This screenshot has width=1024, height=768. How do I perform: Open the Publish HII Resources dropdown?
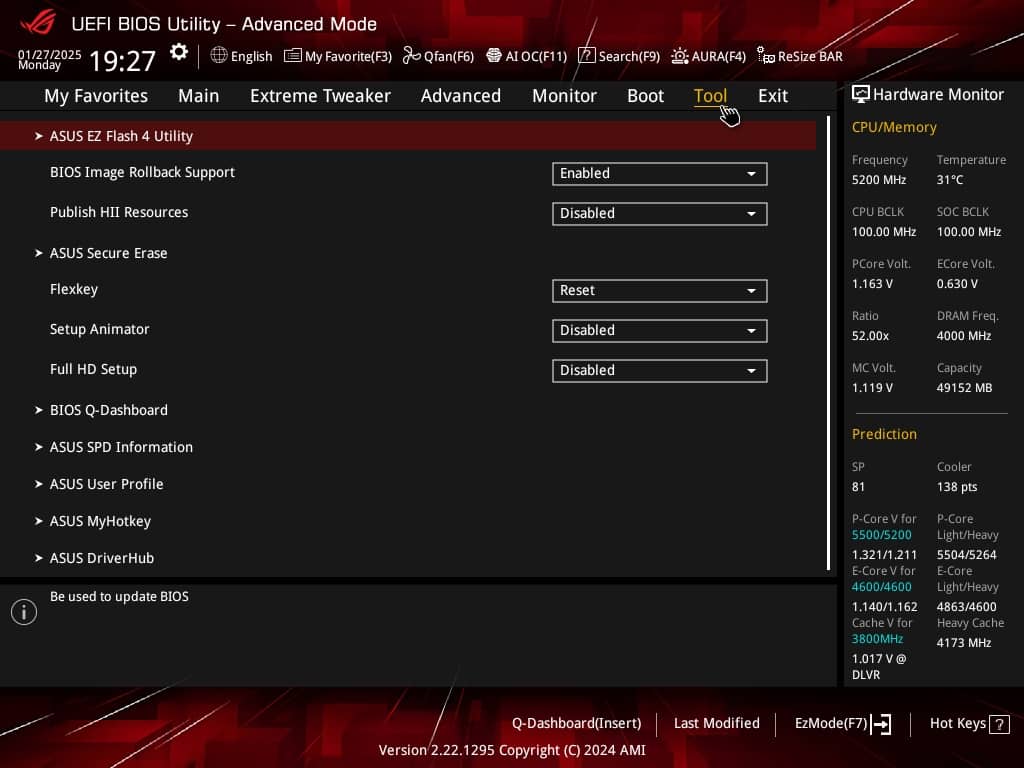coord(660,214)
